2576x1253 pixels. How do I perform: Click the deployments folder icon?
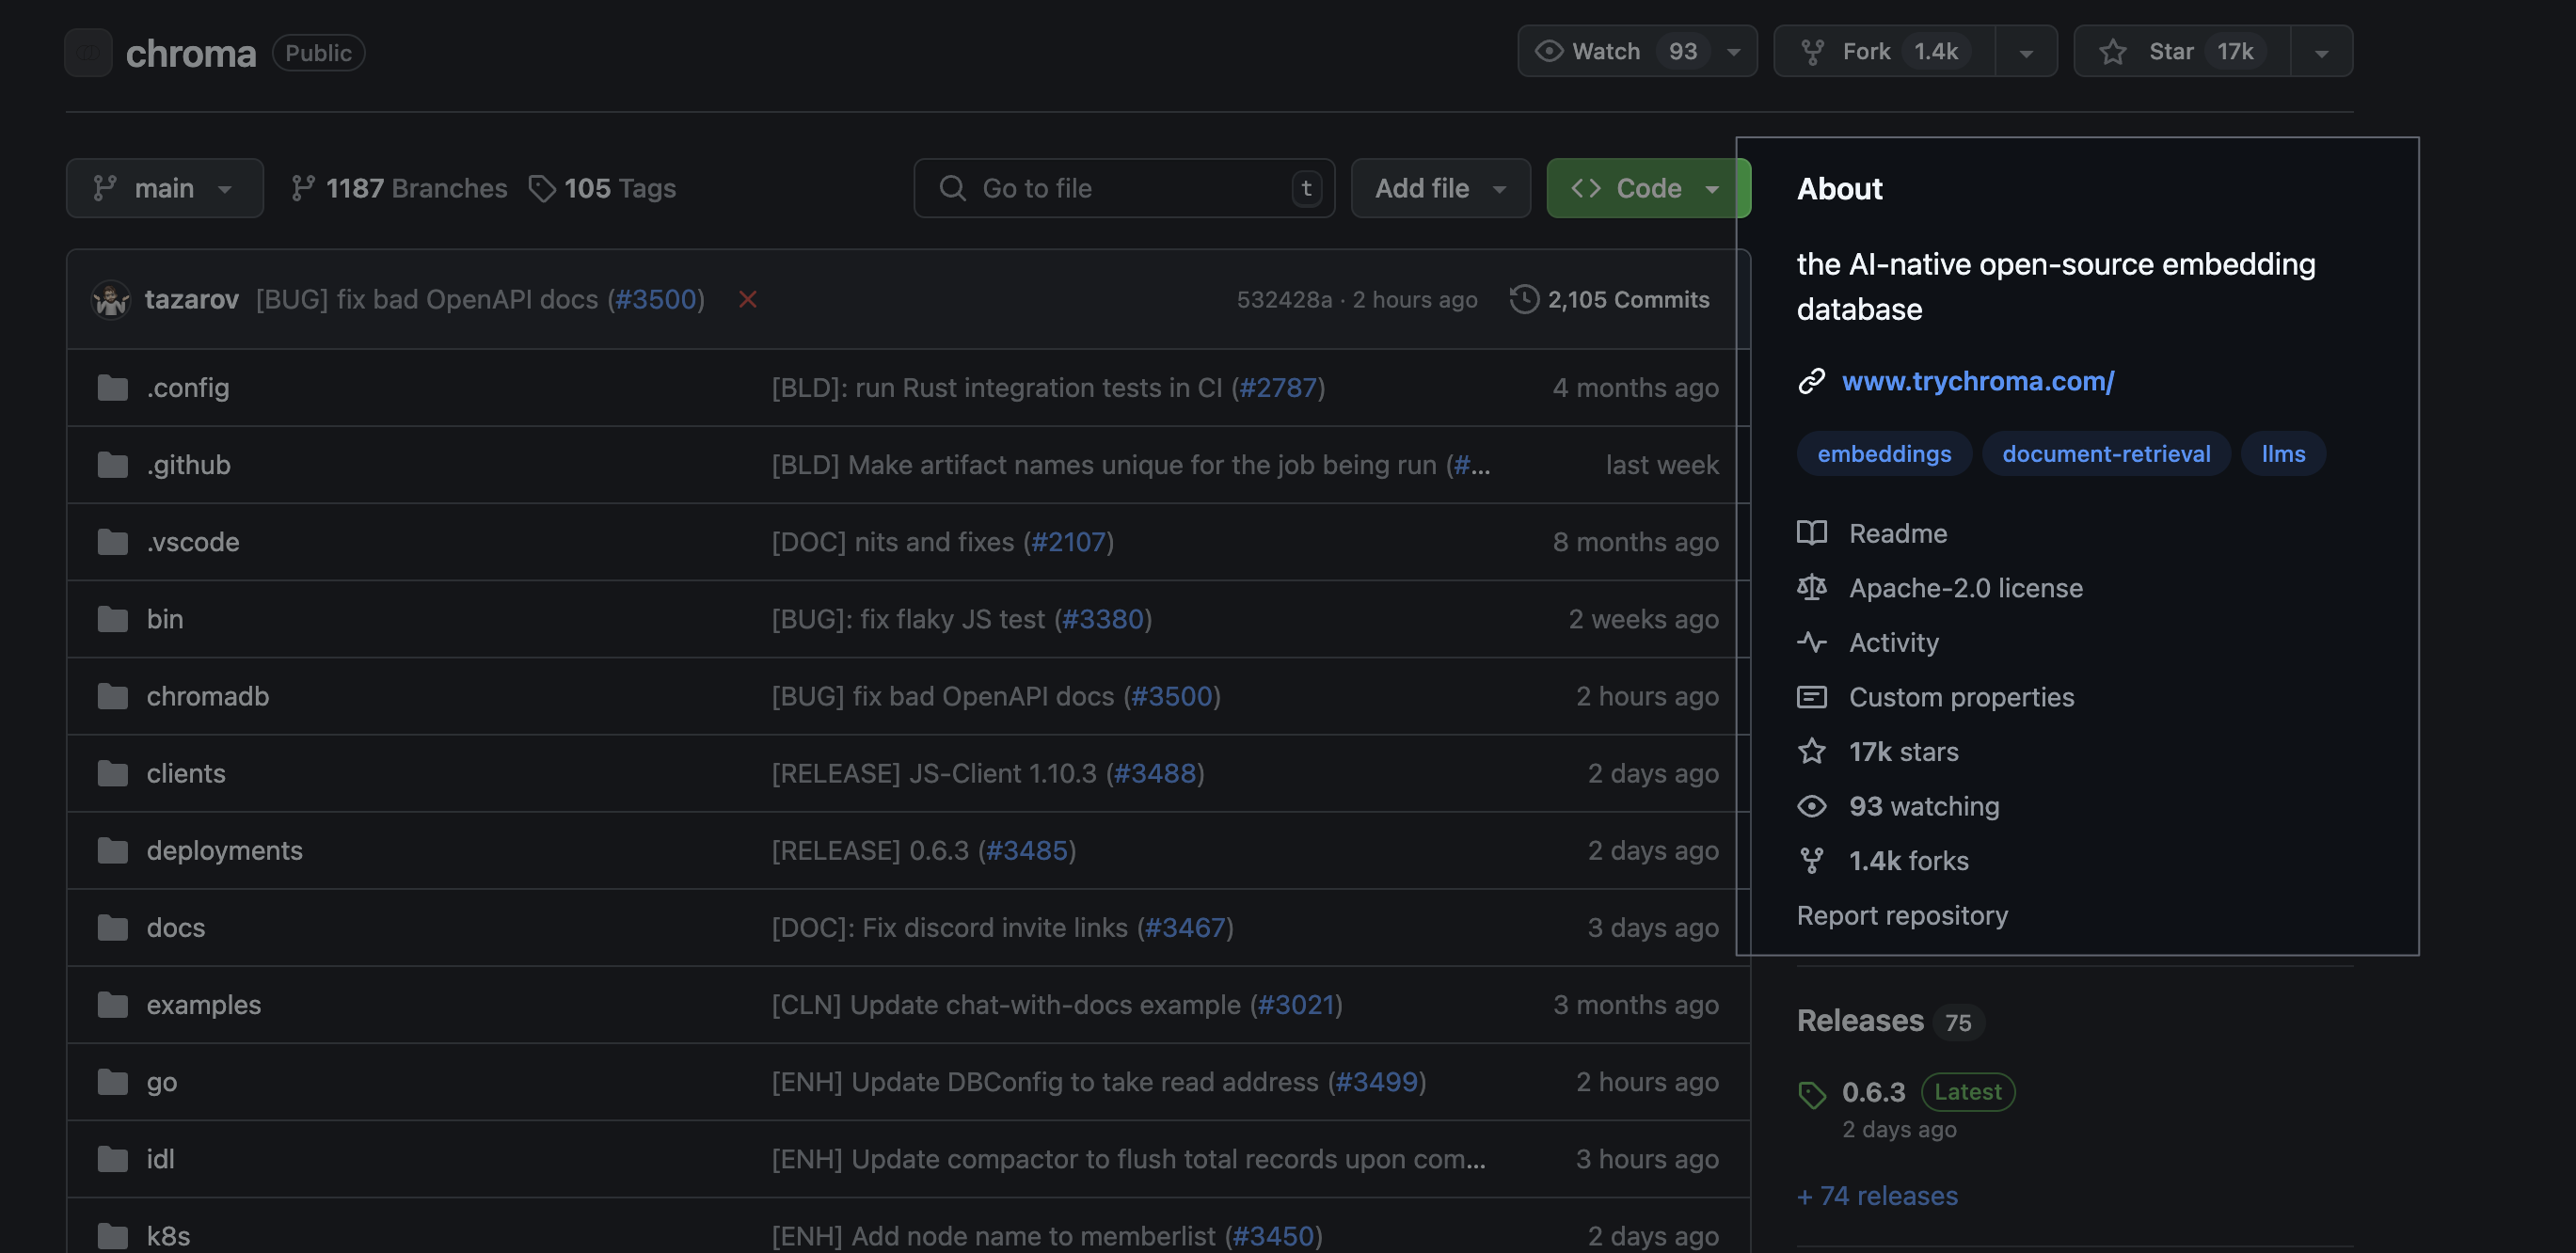(113, 850)
